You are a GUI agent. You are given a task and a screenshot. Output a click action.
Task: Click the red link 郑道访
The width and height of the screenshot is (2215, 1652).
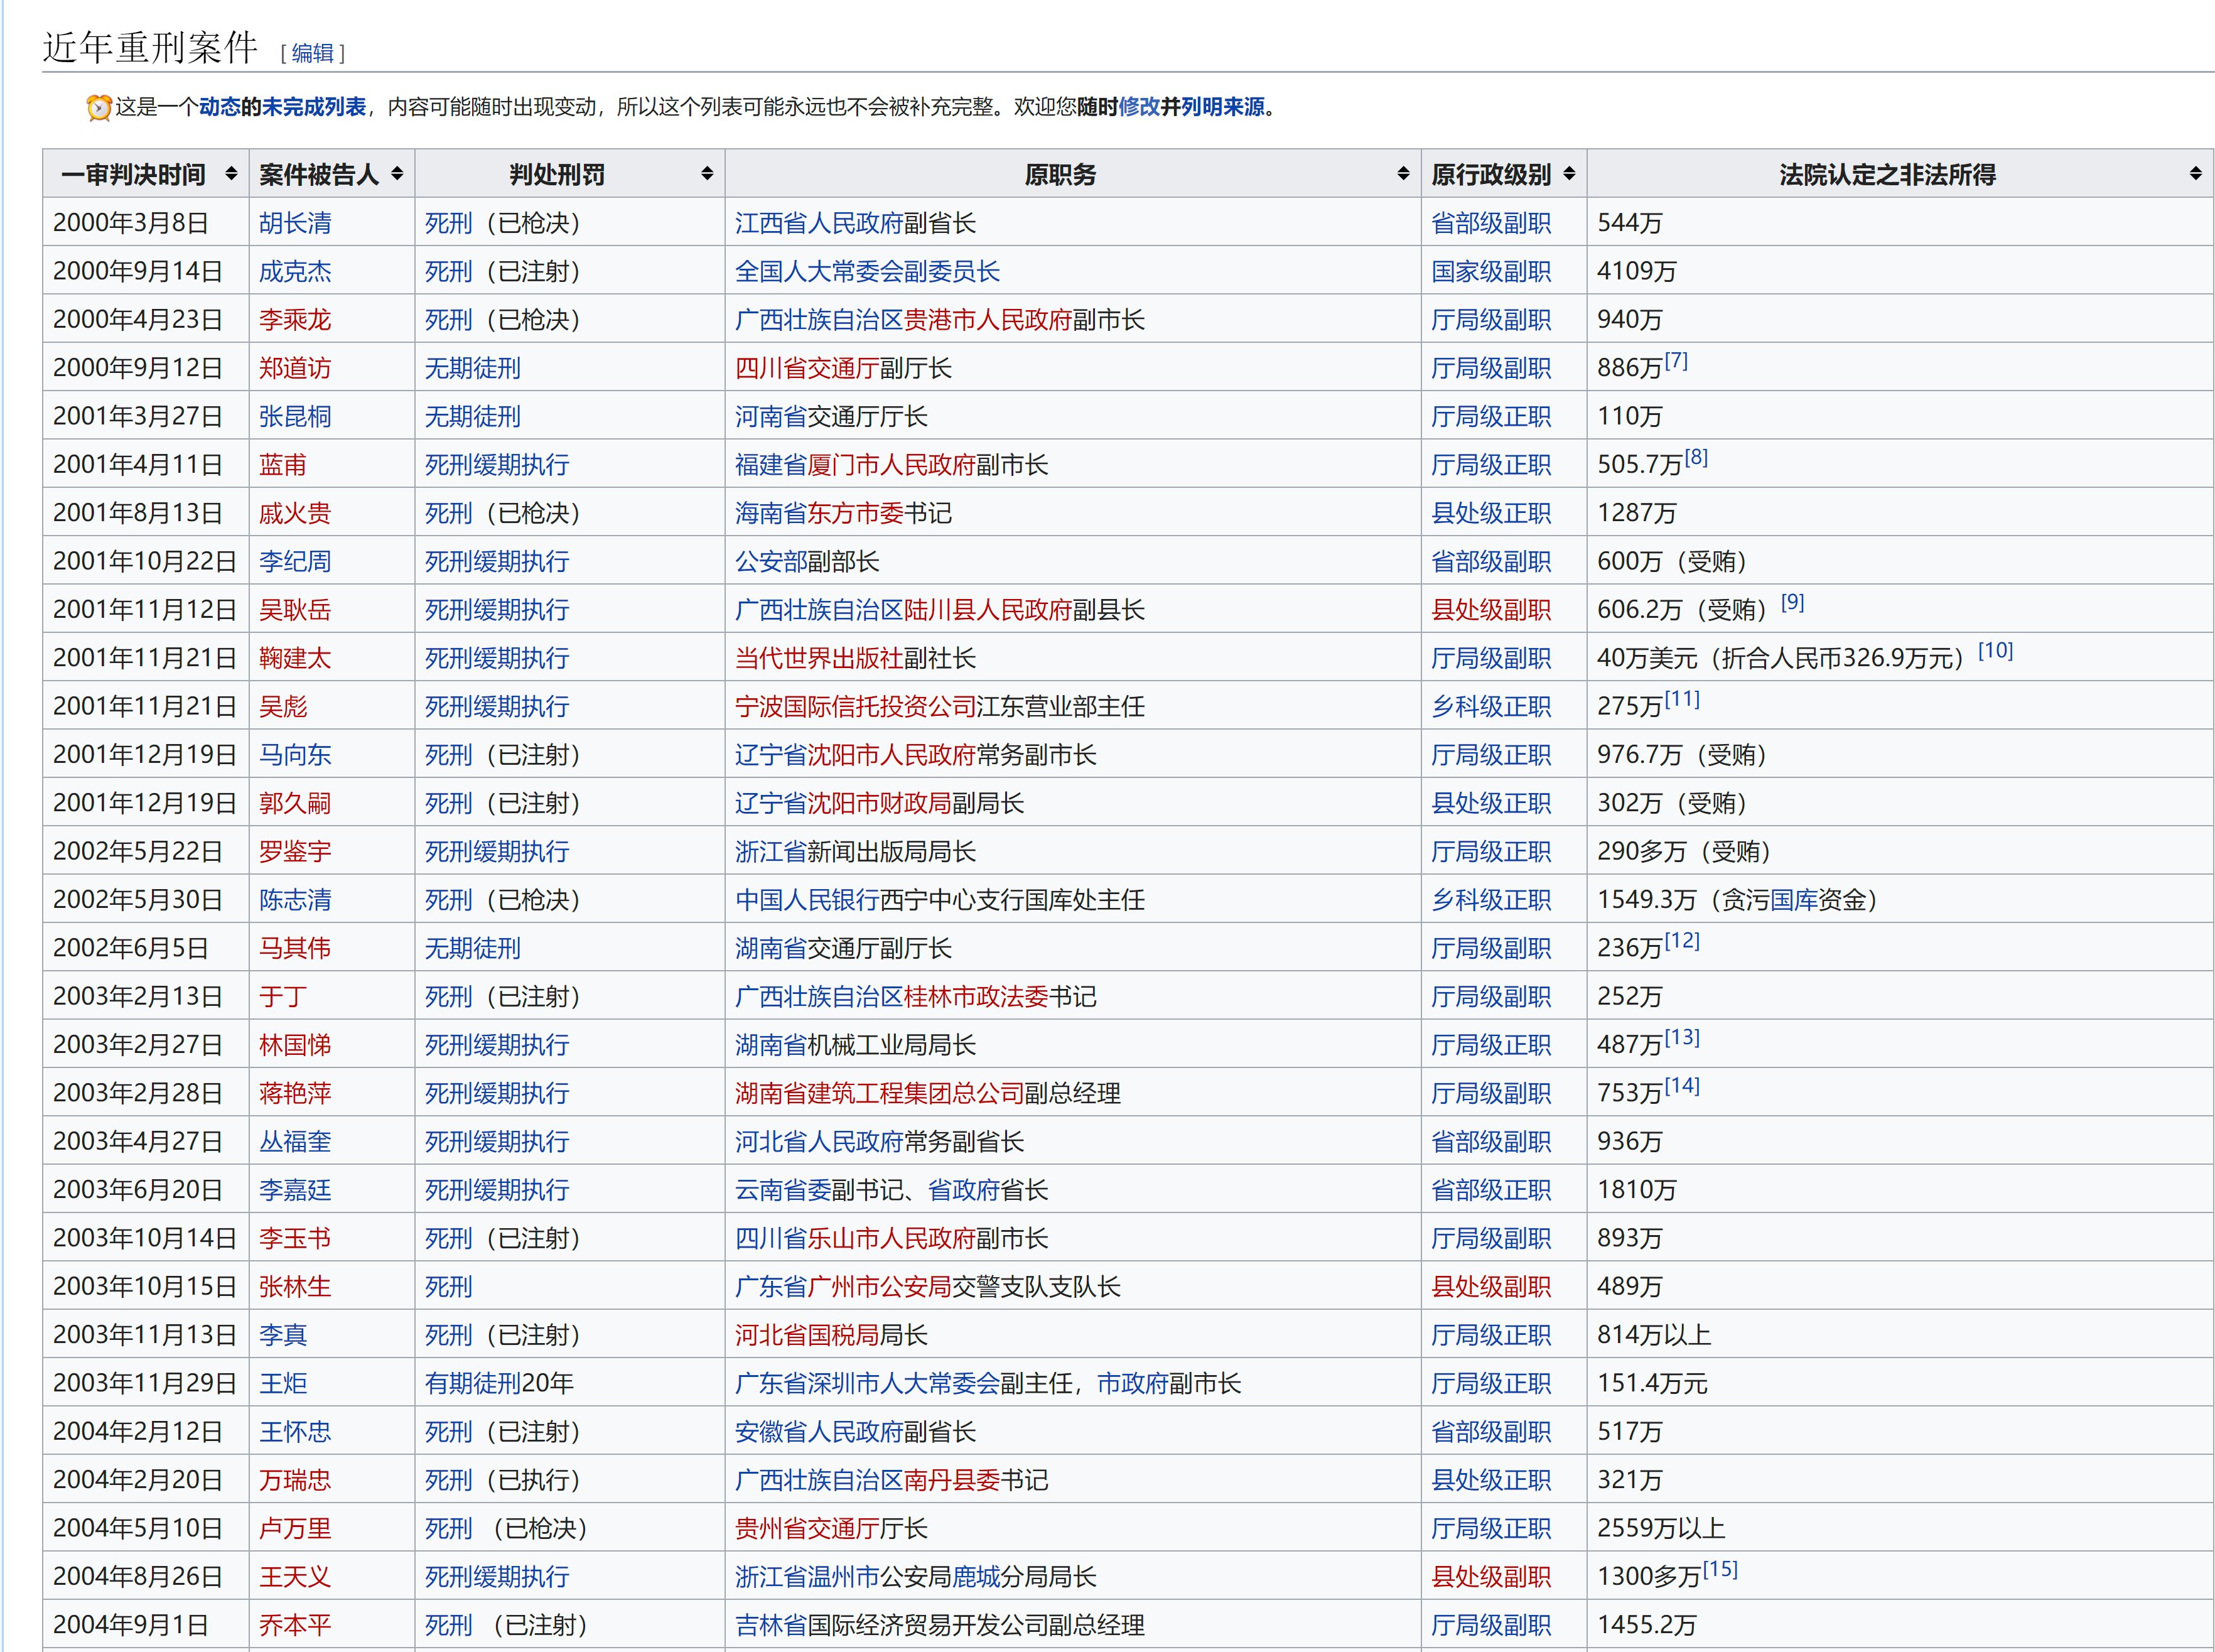coord(295,368)
